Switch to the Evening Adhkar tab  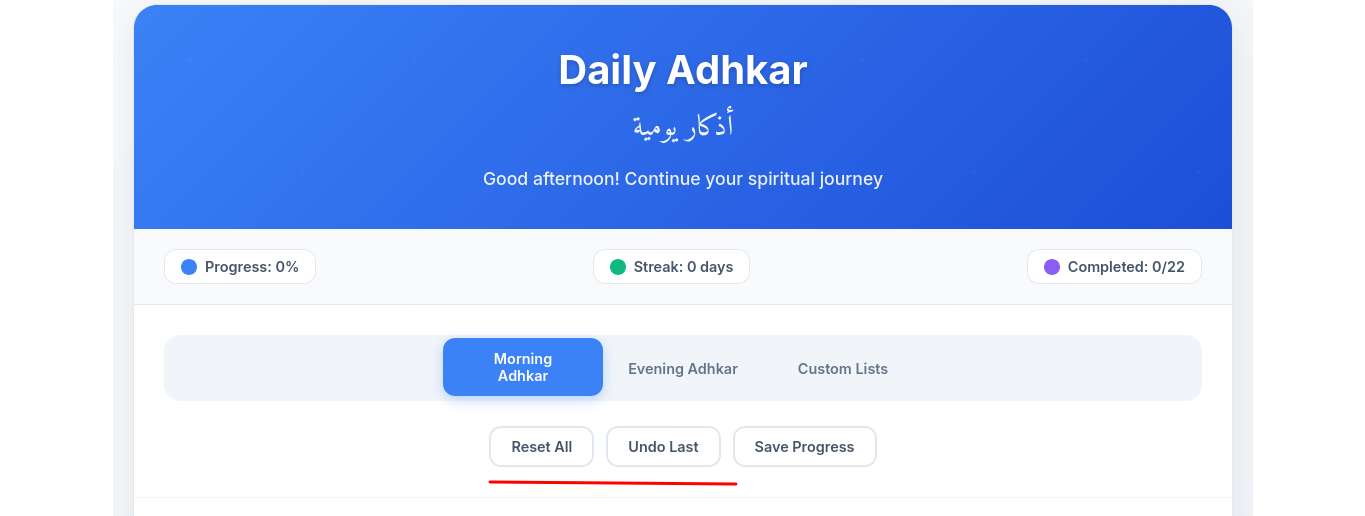(x=683, y=369)
